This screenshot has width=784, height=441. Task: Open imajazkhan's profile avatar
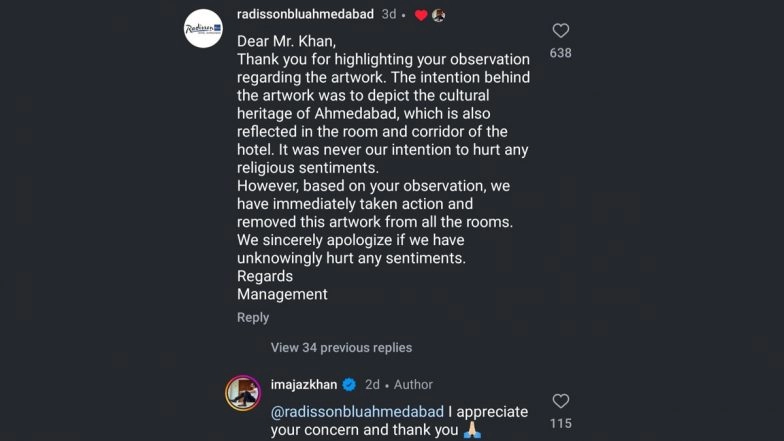click(x=243, y=392)
